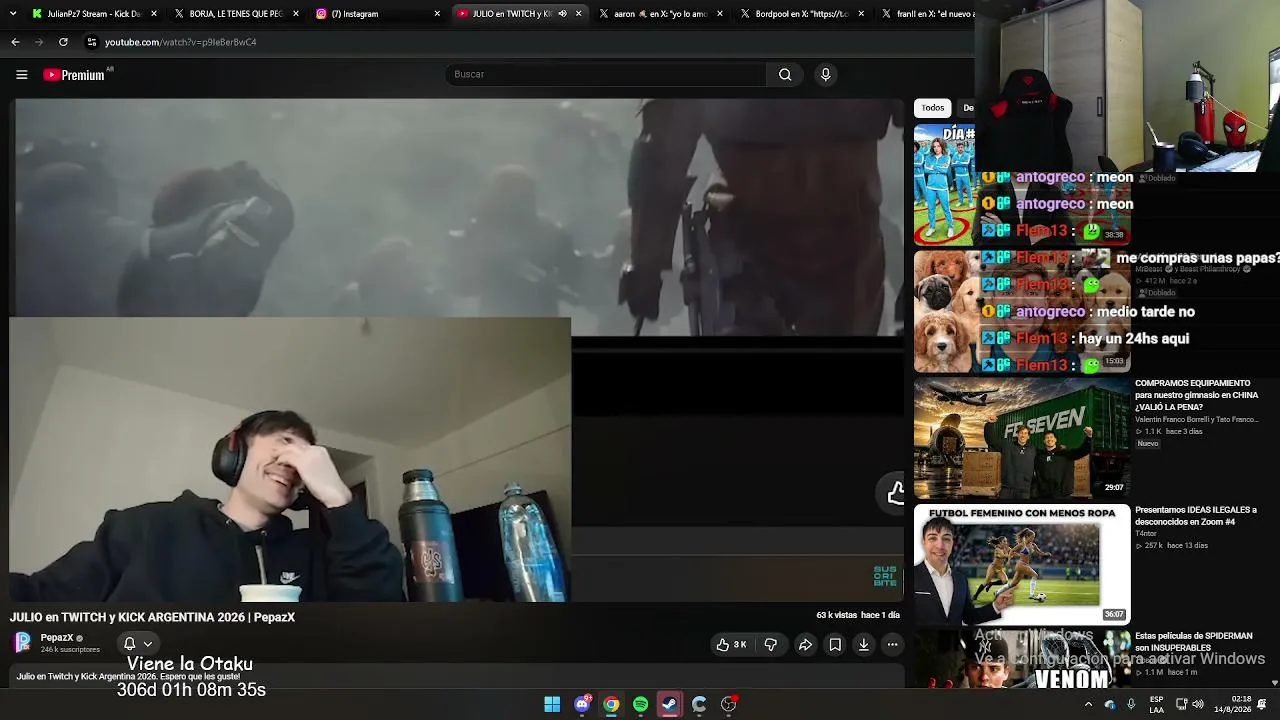Open Spotify from the taskbar
1280x720 pixels.
click(x=640, y=704)
